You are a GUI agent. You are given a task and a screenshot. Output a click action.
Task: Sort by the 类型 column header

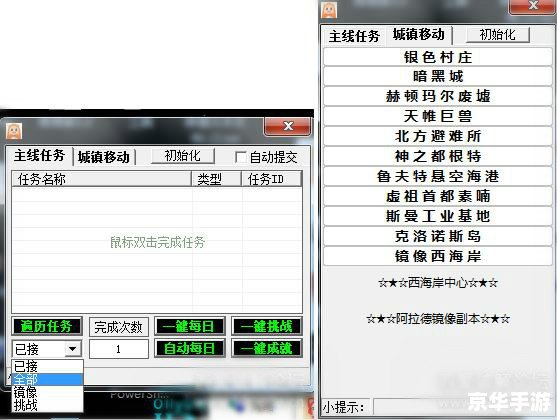pyautogui.click(x=217, y=179)
